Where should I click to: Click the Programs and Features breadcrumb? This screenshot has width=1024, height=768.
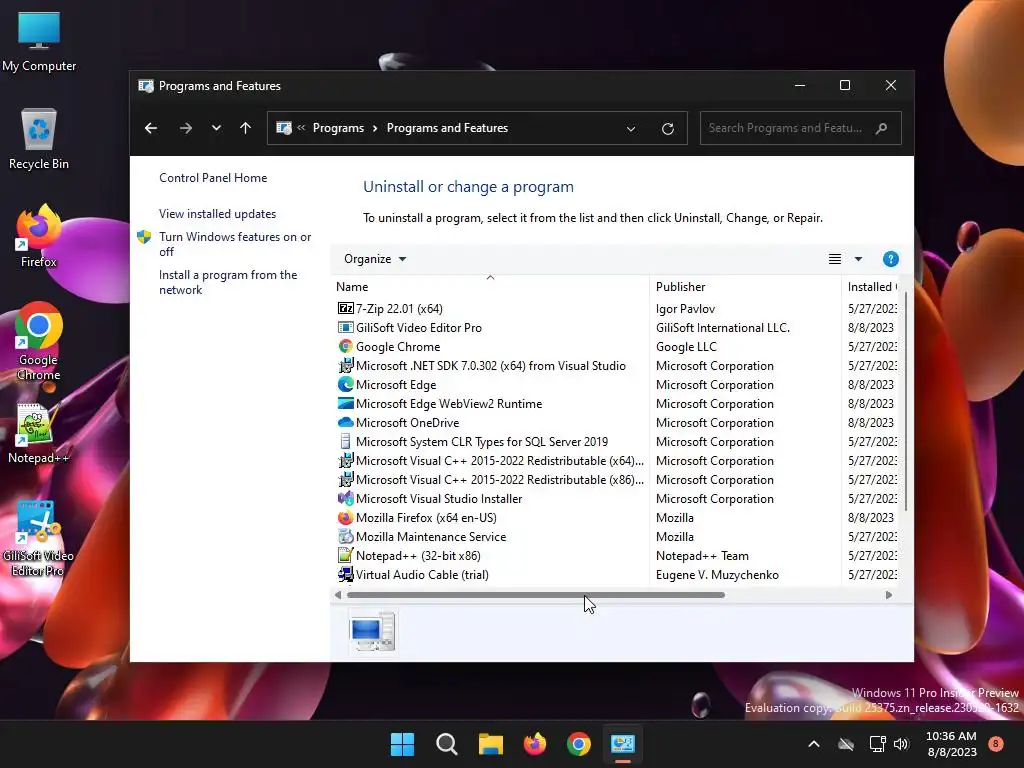(447, 128)
